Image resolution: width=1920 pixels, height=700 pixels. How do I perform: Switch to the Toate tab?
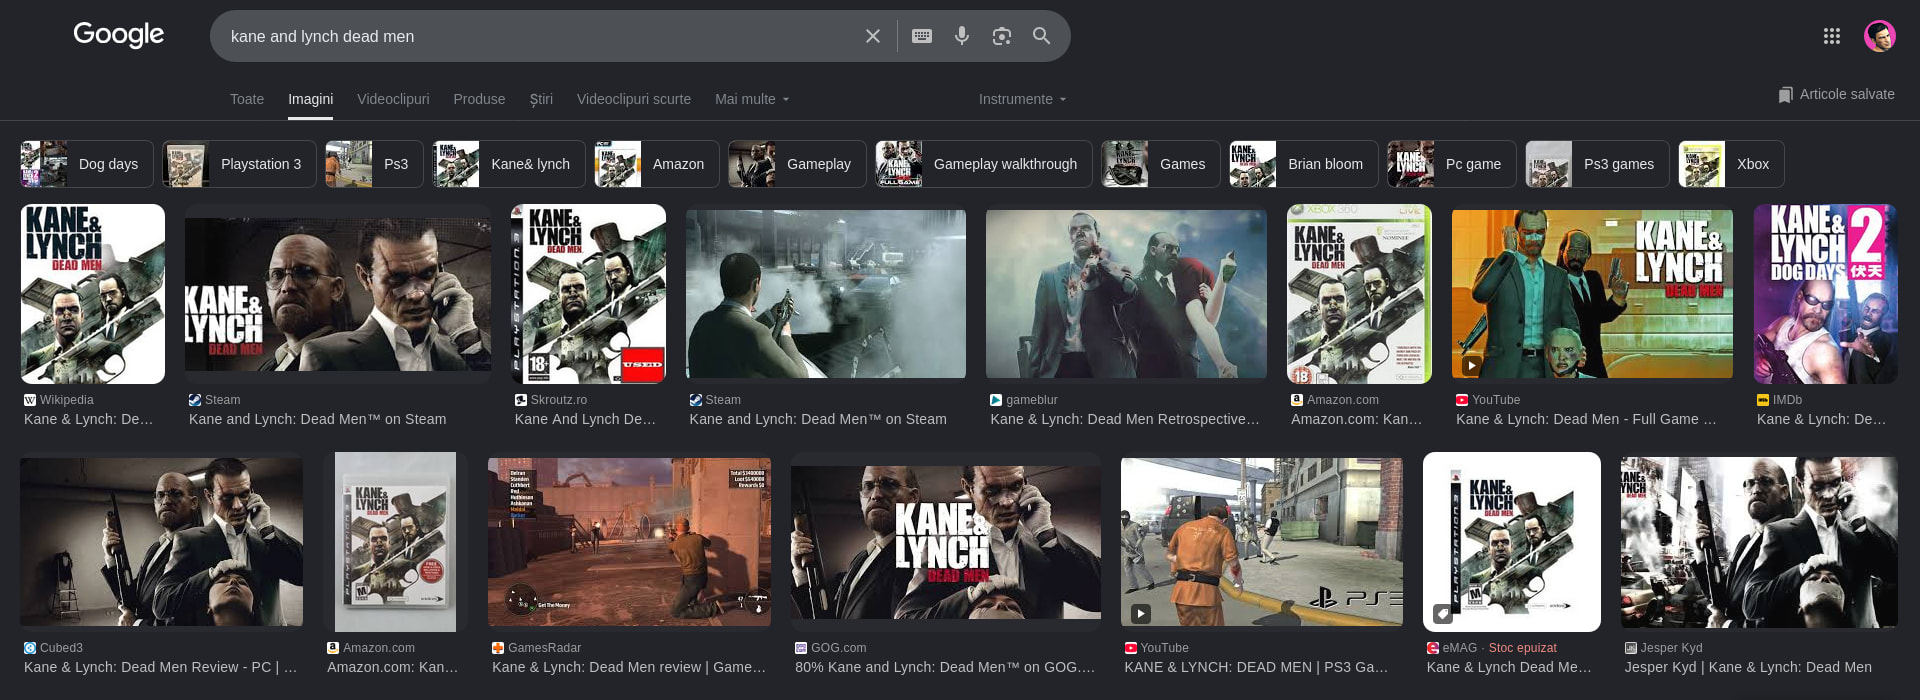pos(247,99)
